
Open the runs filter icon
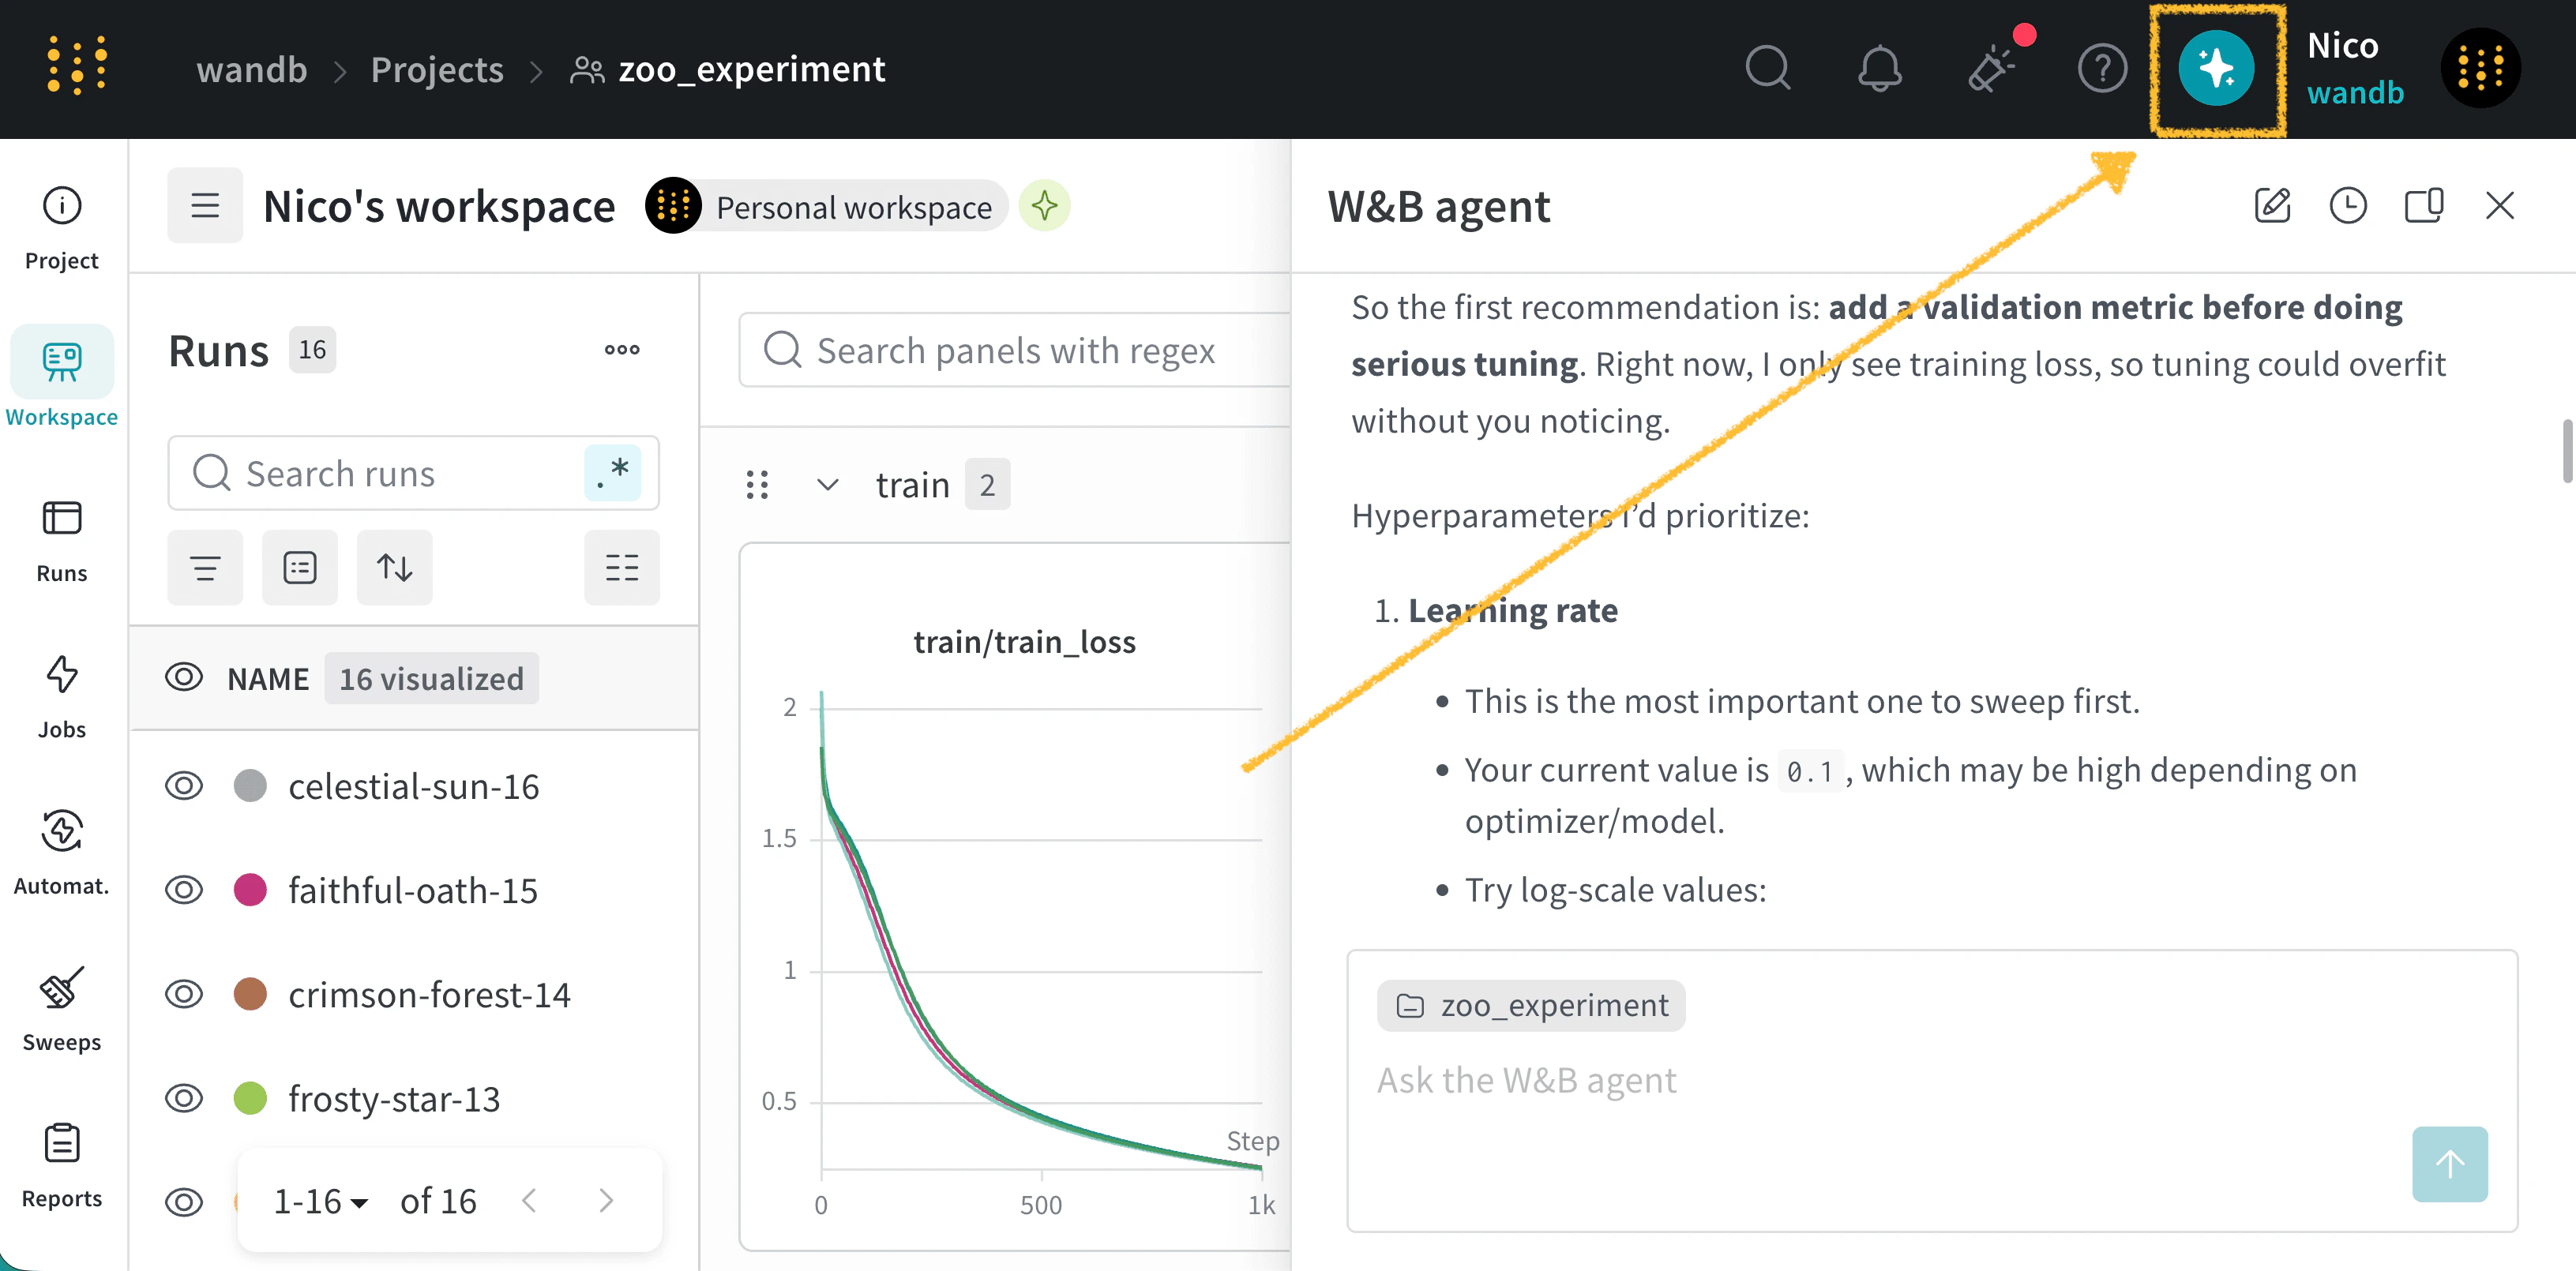coord(205,567)
